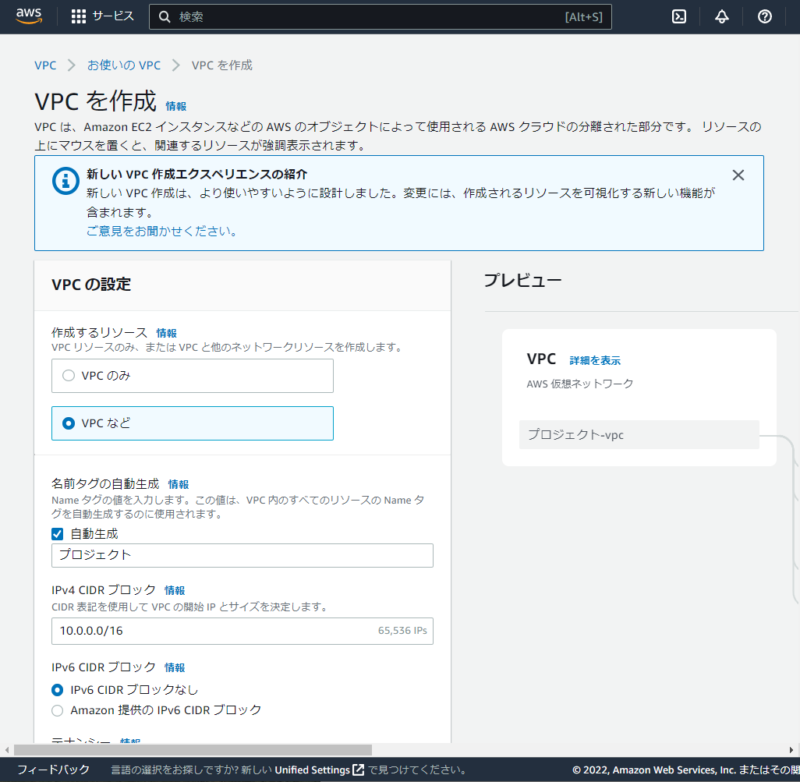The image size is (800, 782).
Task: Click the info icon in the banner
Action: (x=65, y=181)
